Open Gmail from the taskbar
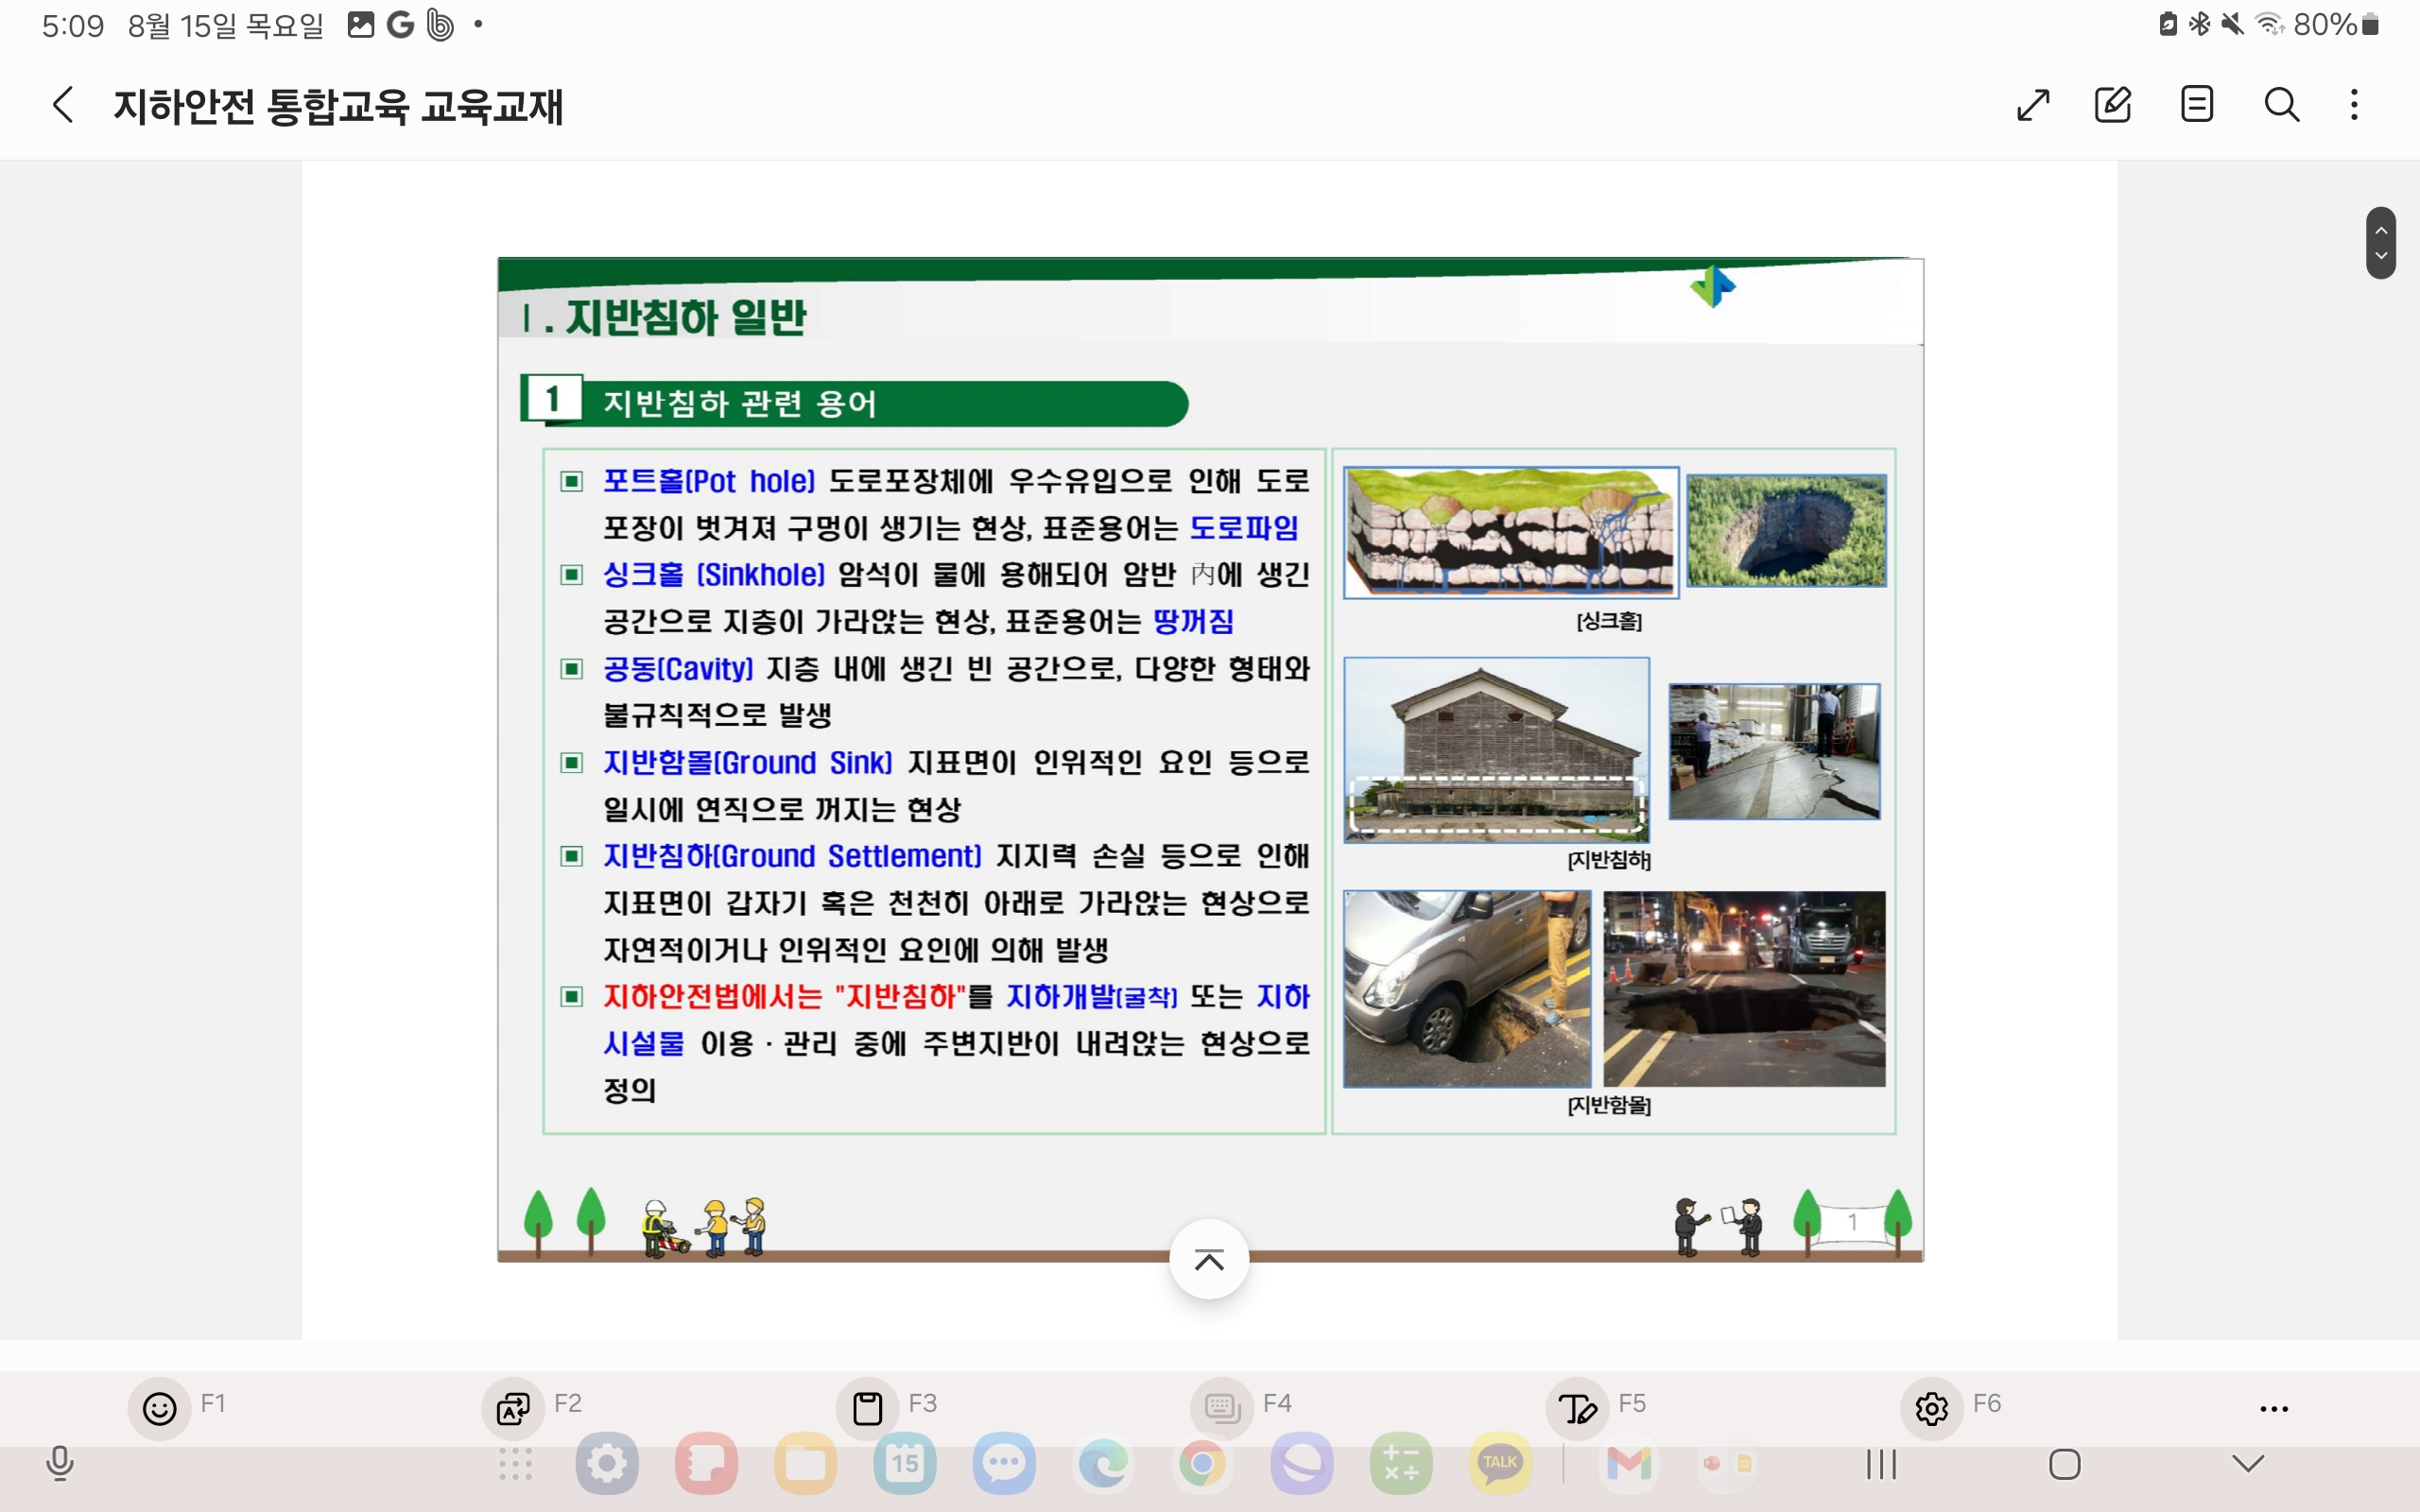2420x1512 pixels. [1628, 1464]
